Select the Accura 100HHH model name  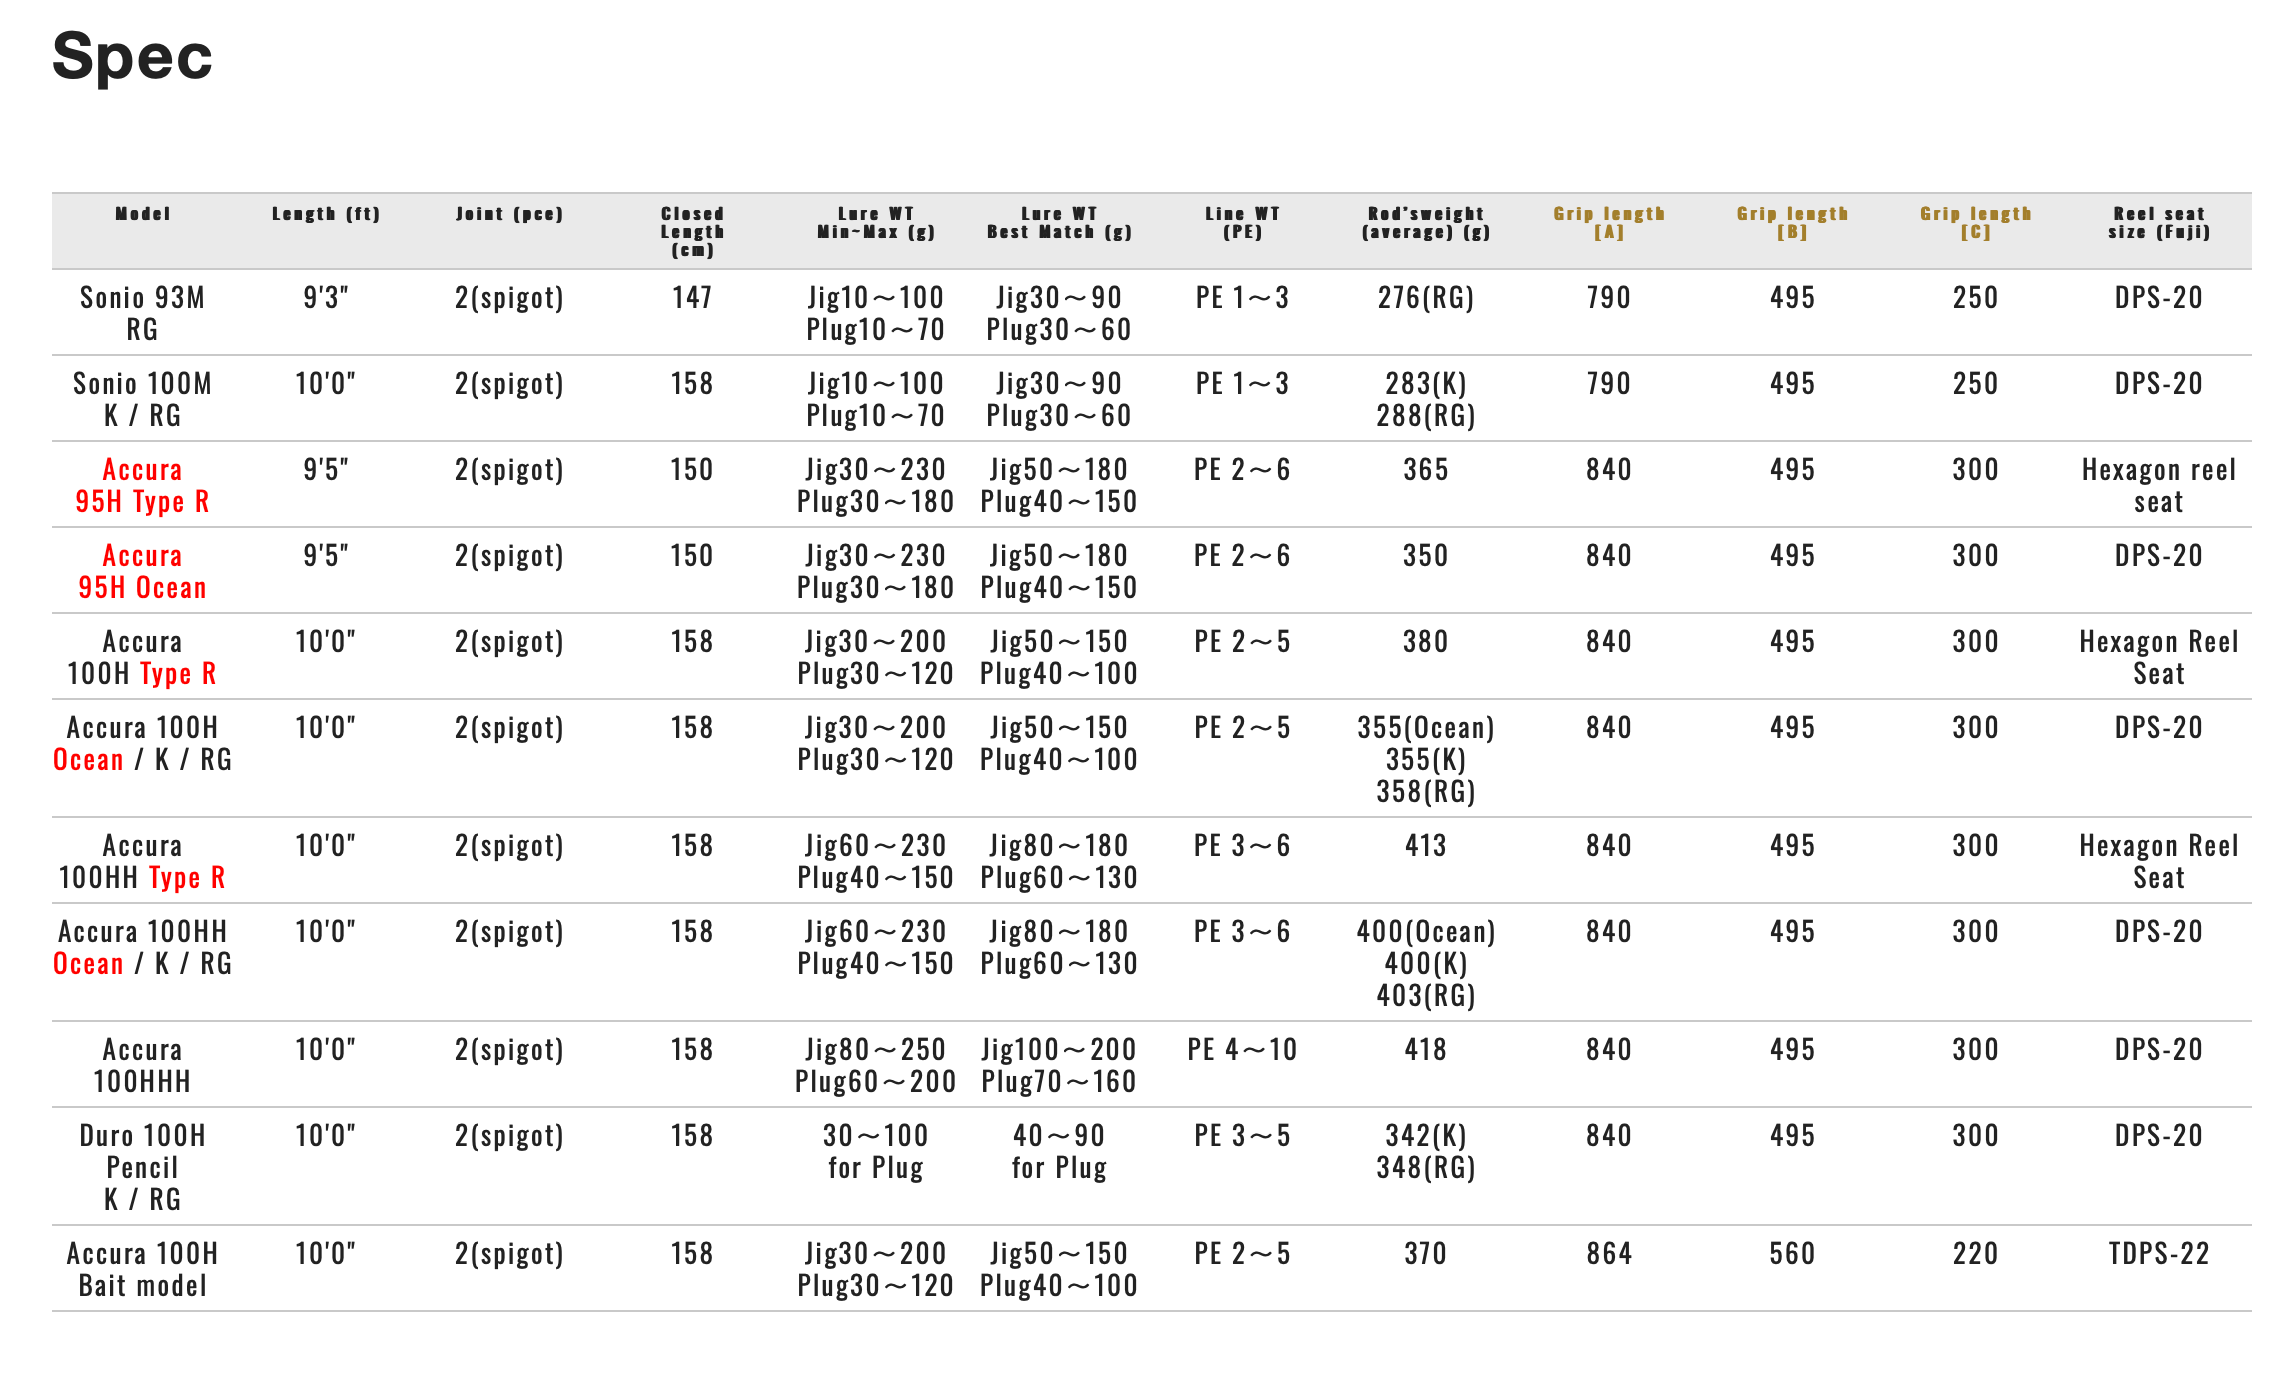[143, 1065]
